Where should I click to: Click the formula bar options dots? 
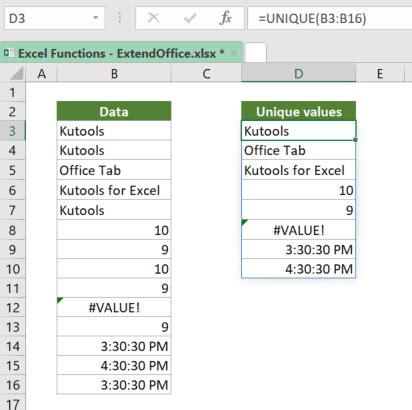(119, 18)
